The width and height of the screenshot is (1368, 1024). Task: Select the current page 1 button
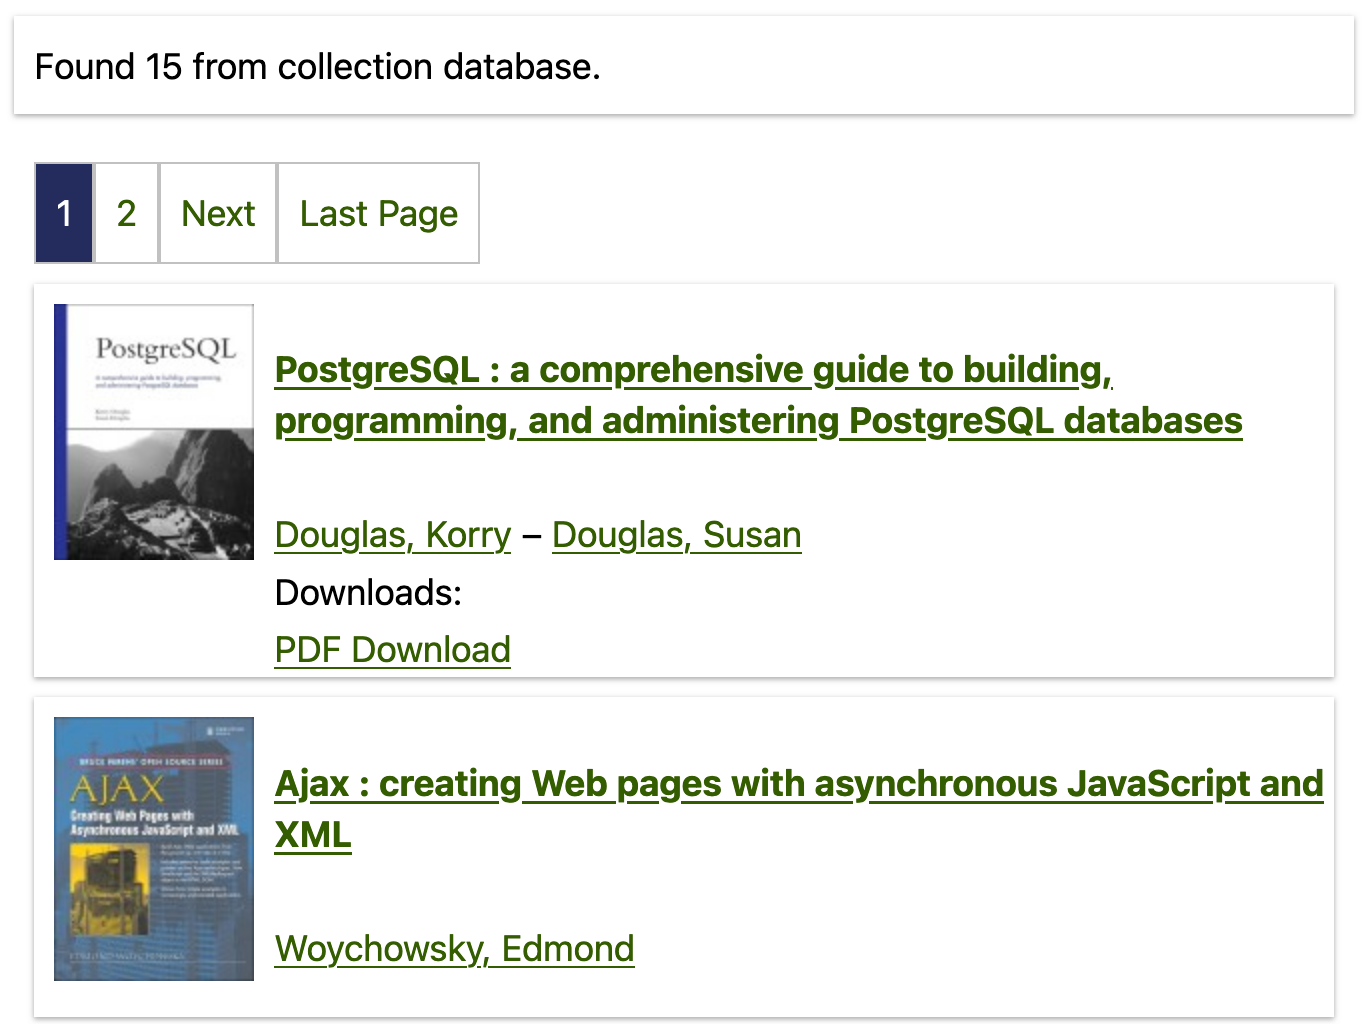pyautogui.click(x=64, y=213)
